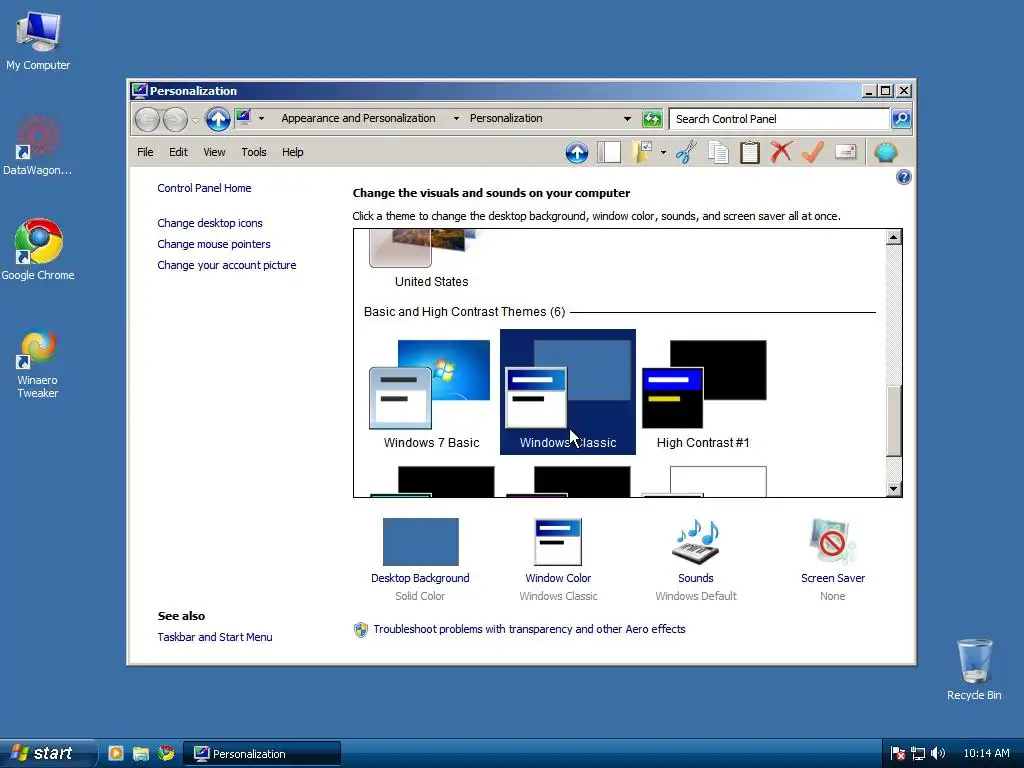Click the Cut scissors toolbar icon
Viewport: 1024px width, 768px height.
pos(686,152)
